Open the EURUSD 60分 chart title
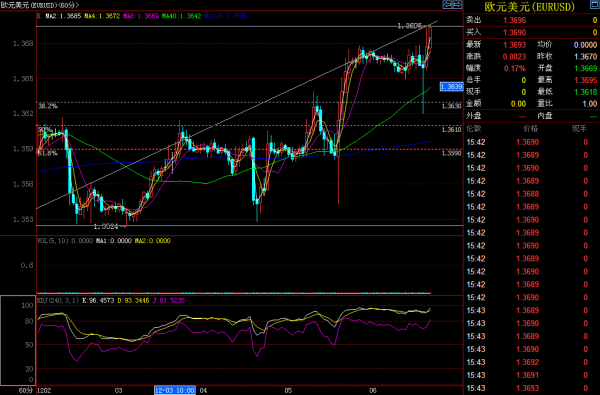Viewport: 600px width, 395px height. [x=40, y=5]
